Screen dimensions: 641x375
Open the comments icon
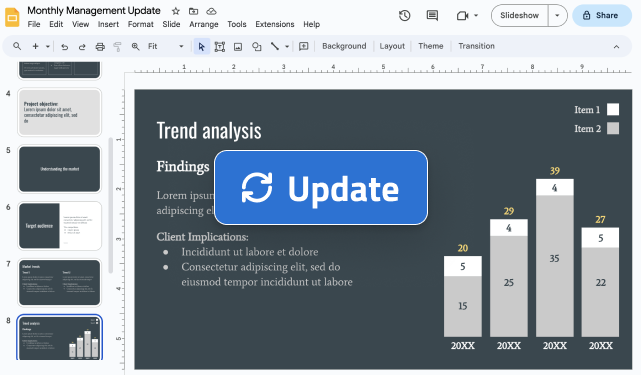pos(432,16)
